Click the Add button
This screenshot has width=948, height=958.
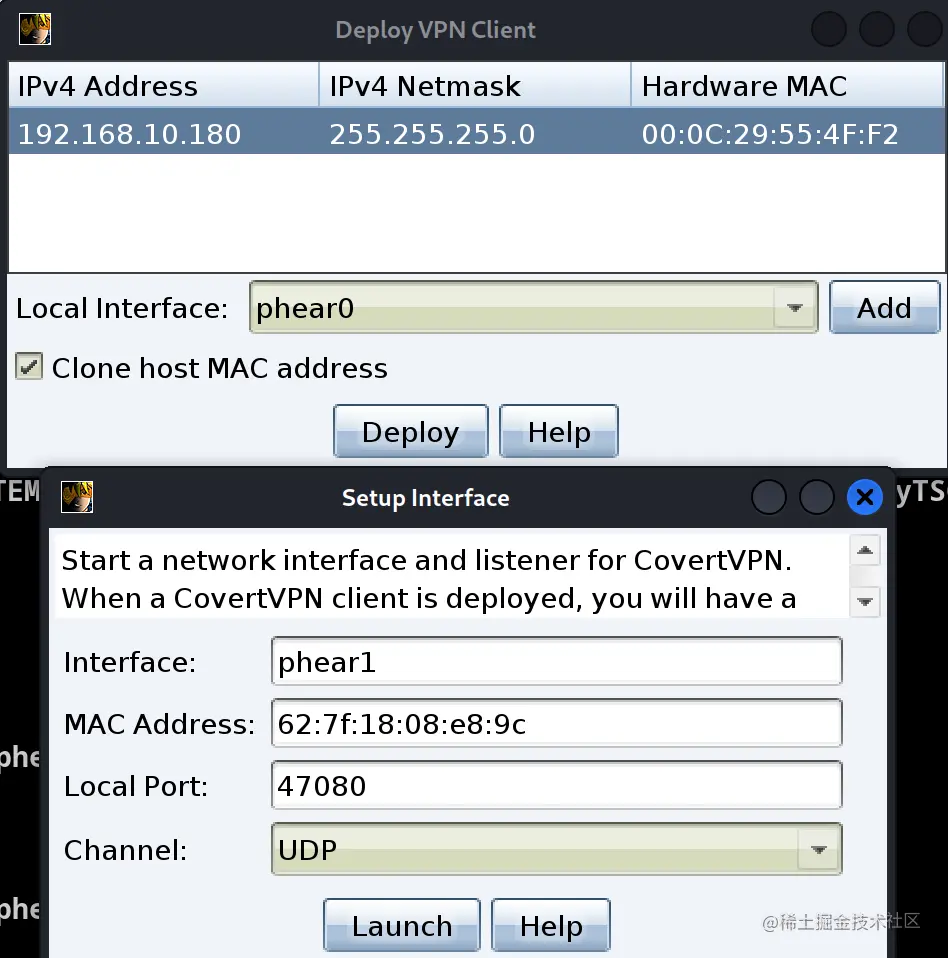884,307
